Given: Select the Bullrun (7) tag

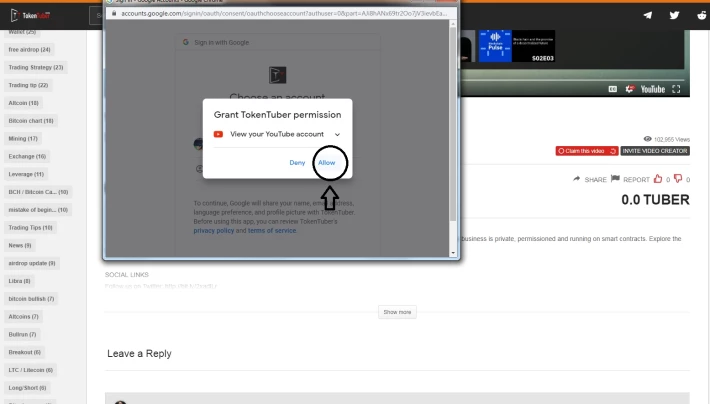Looking at the screenshot, I should click(22, 335).
